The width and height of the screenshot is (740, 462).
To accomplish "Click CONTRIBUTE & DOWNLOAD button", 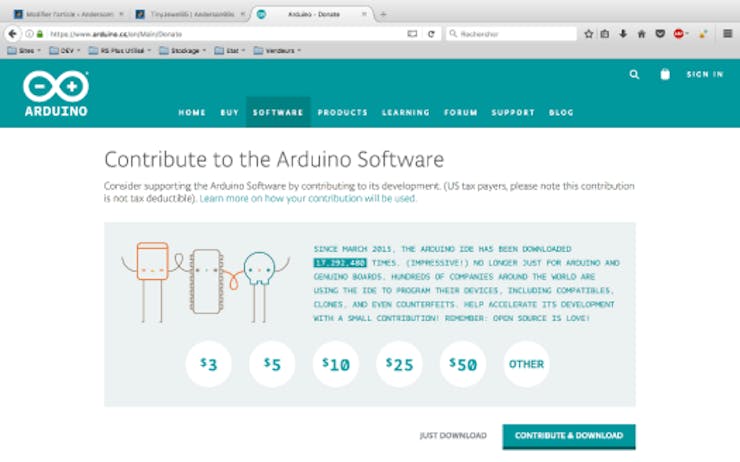I will click(x=569, y=436).
